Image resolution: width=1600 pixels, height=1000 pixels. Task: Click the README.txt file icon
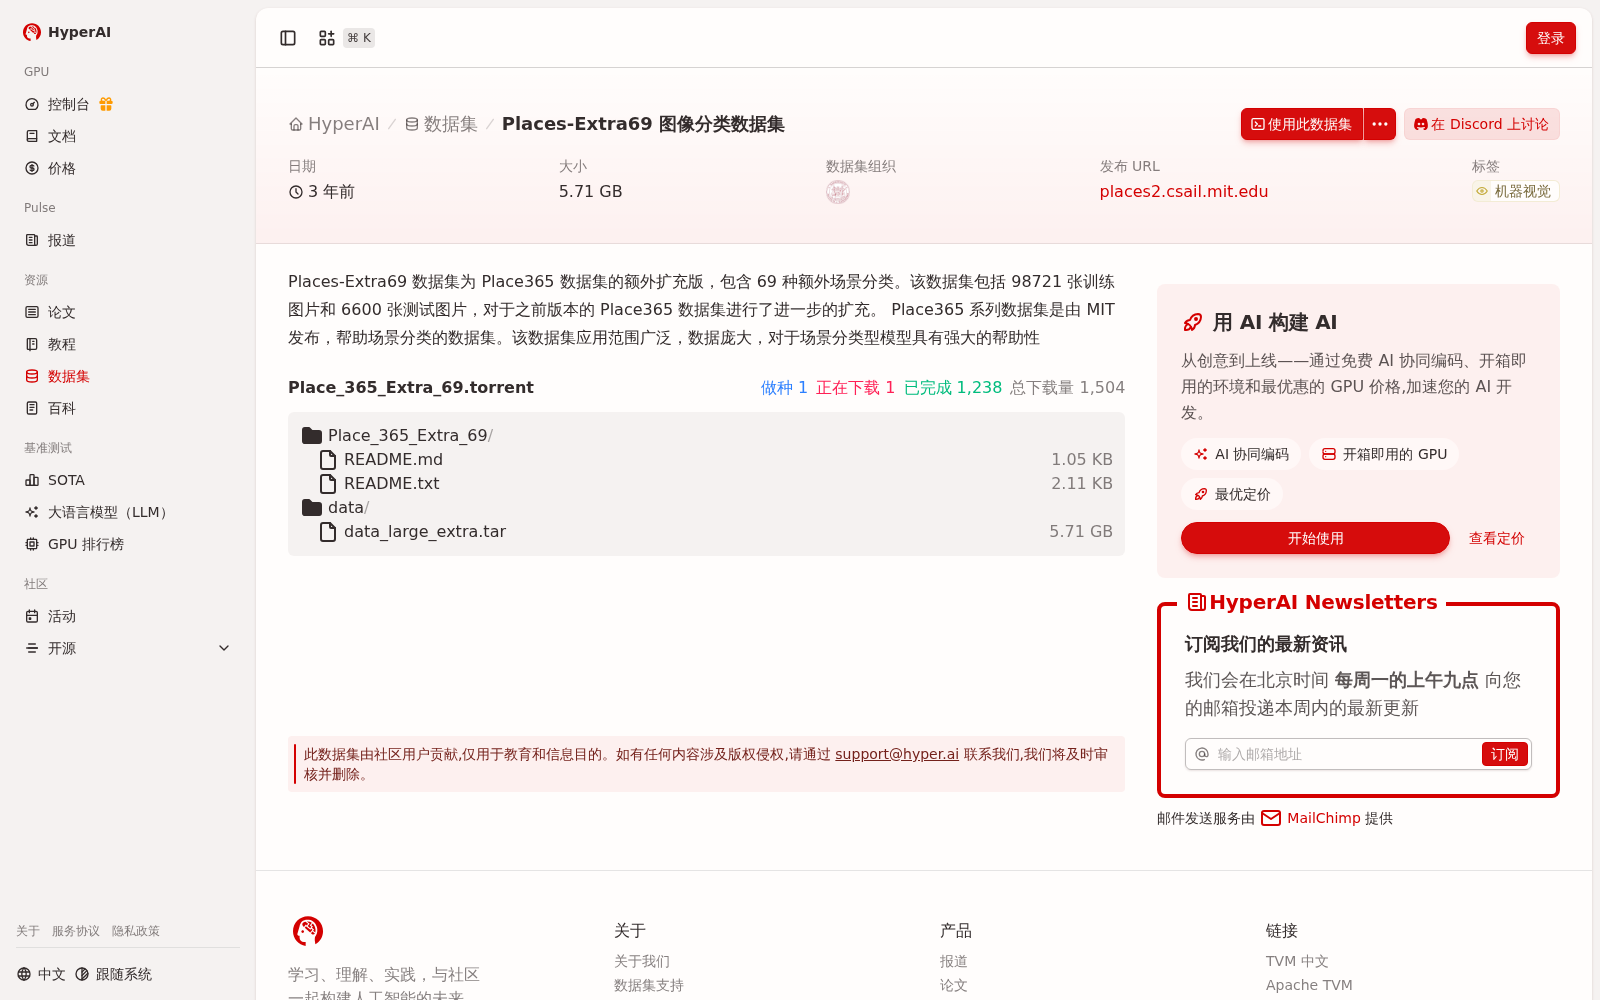click(x=328, y=483)
